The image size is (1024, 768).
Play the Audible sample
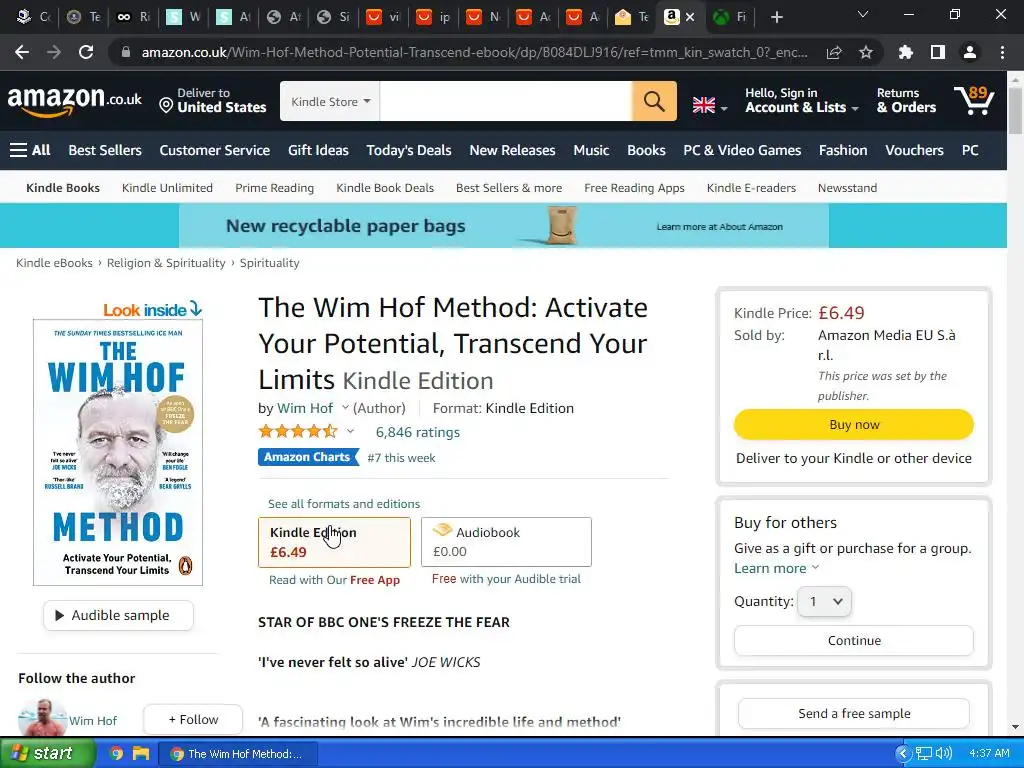coord(118,615)
